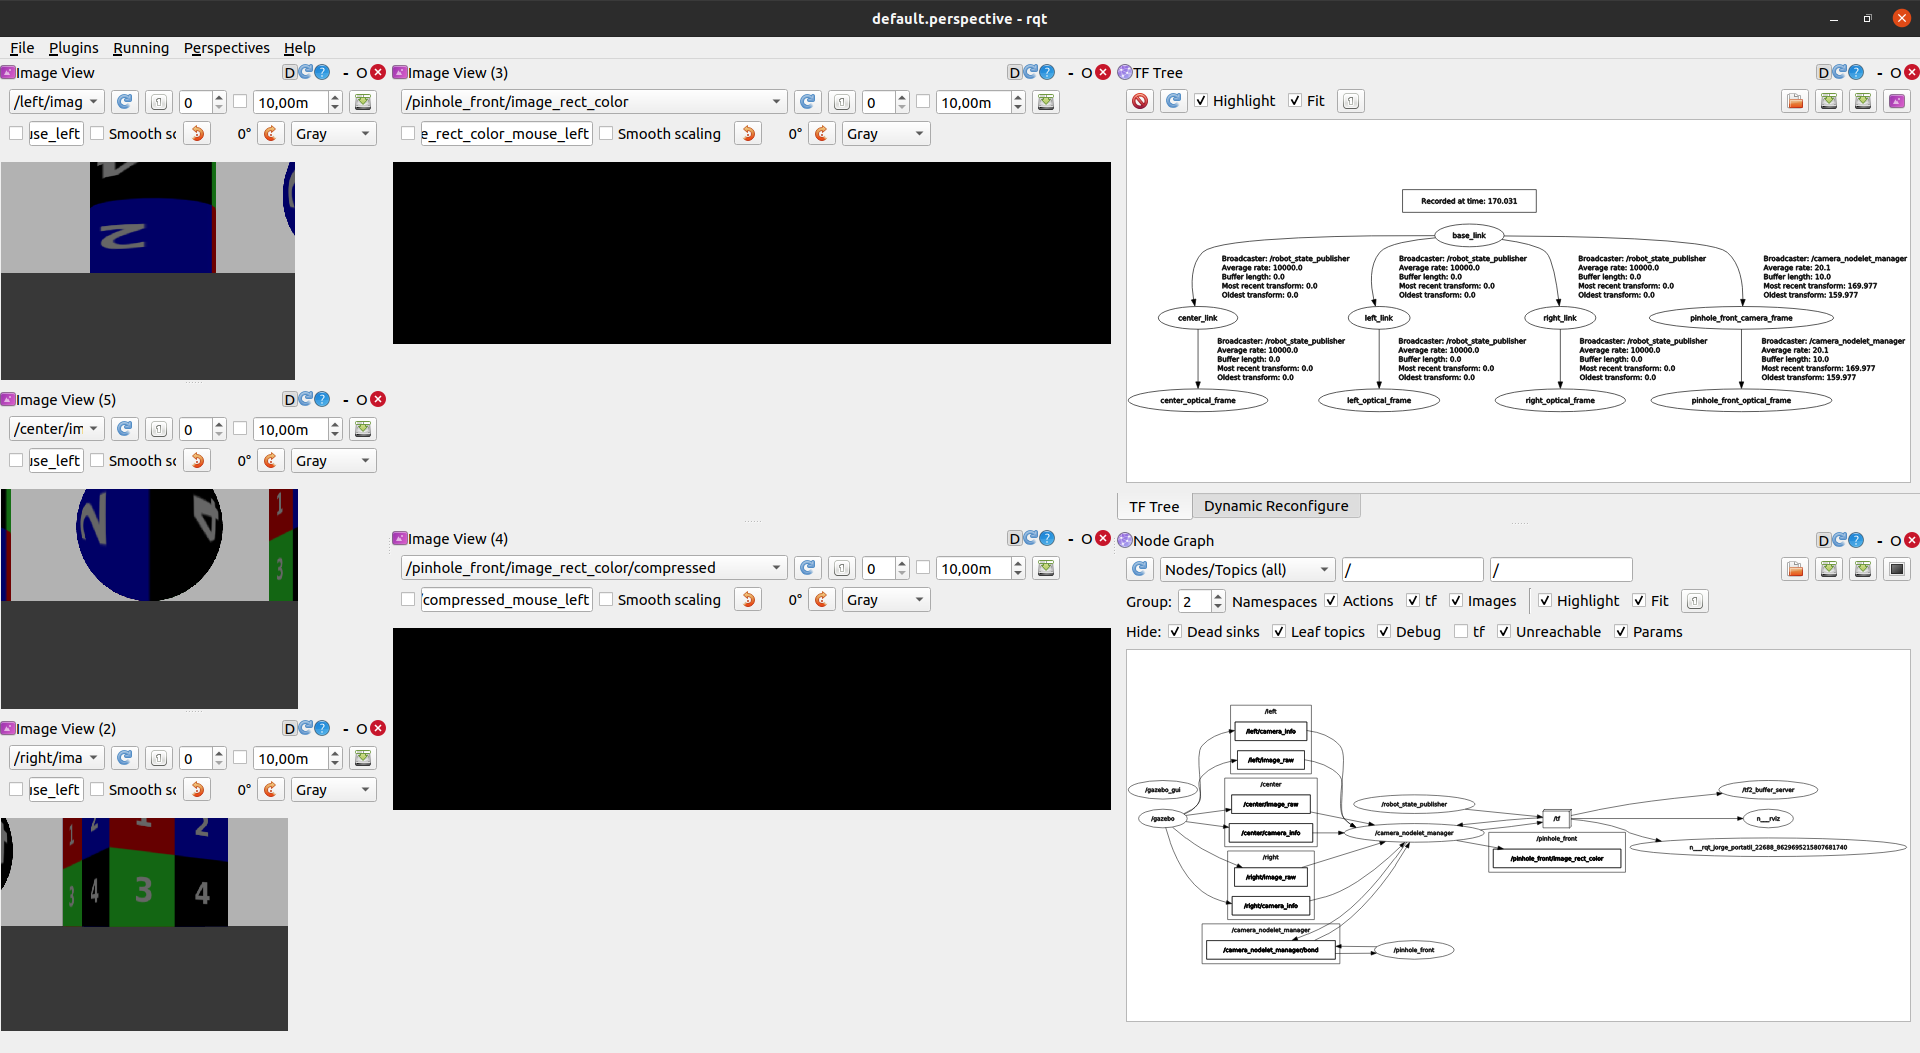The height and width of the screenshot is (1053, 1920).
Task: Enable Smooth scaling for the pinhole_front view
Action: pos(607,133)
